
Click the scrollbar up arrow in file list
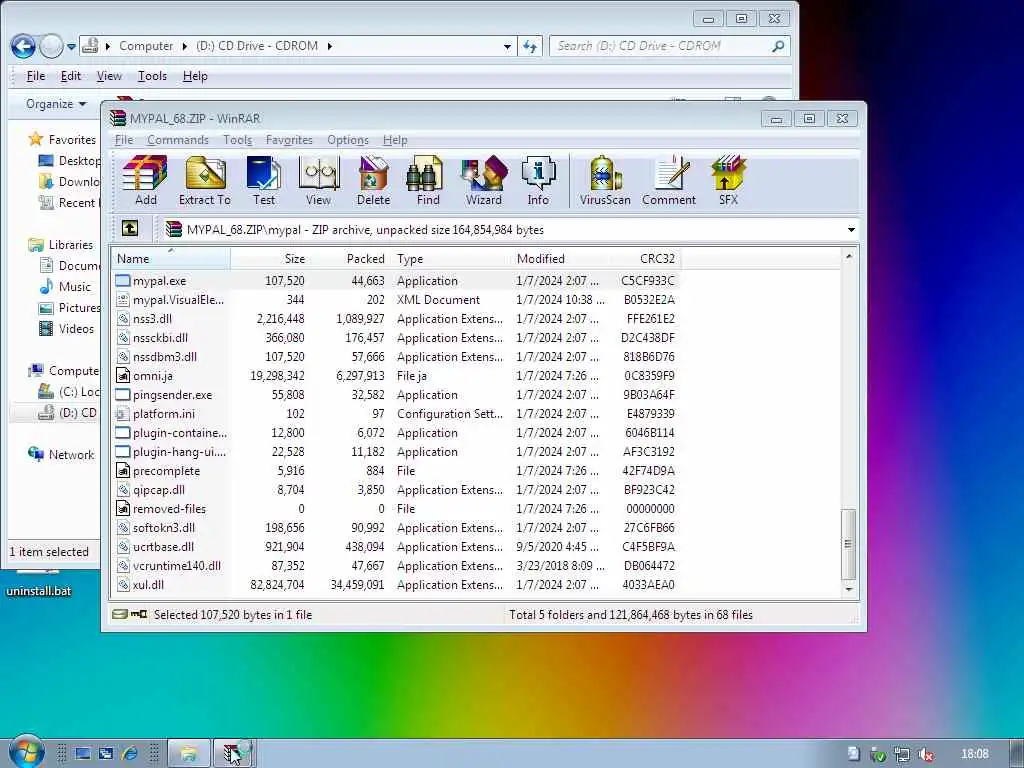[x=848, y=257]
